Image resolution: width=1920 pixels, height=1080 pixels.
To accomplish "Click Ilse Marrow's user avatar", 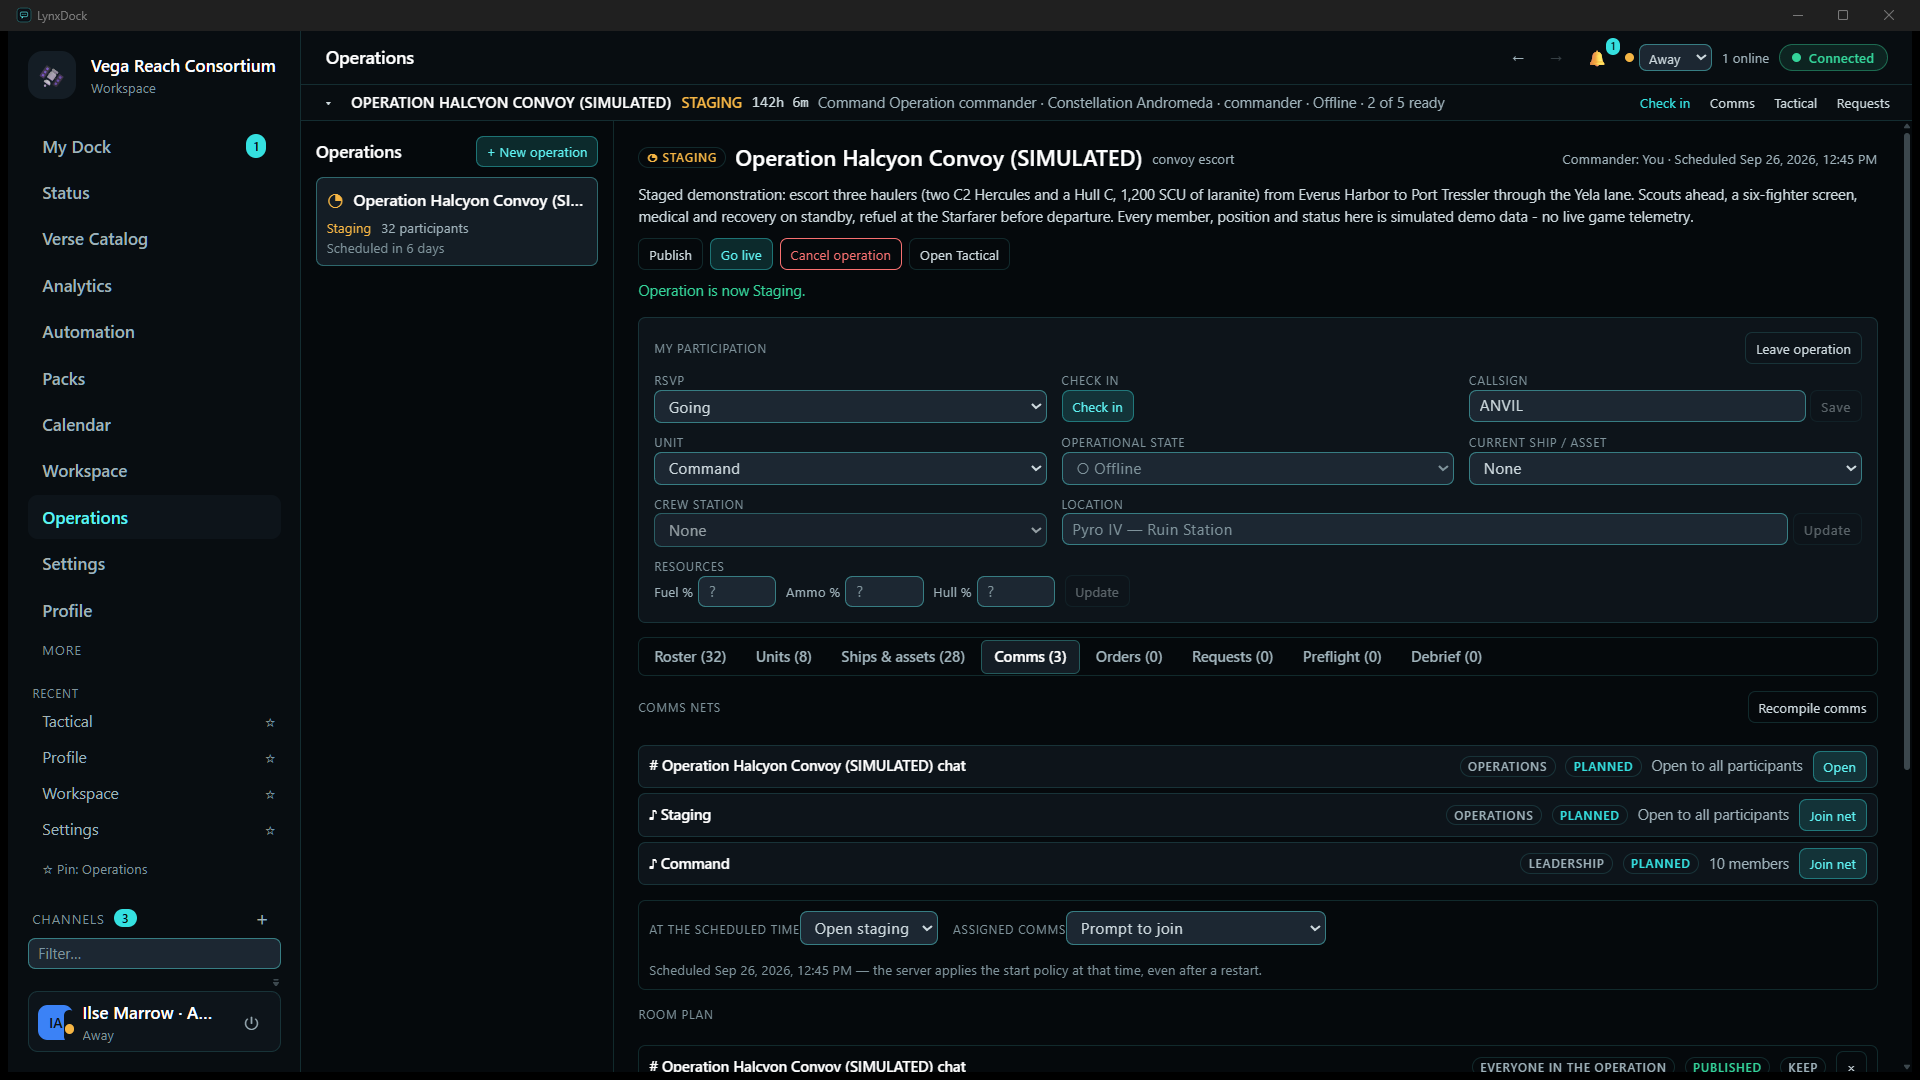I will pos(55,1023).
